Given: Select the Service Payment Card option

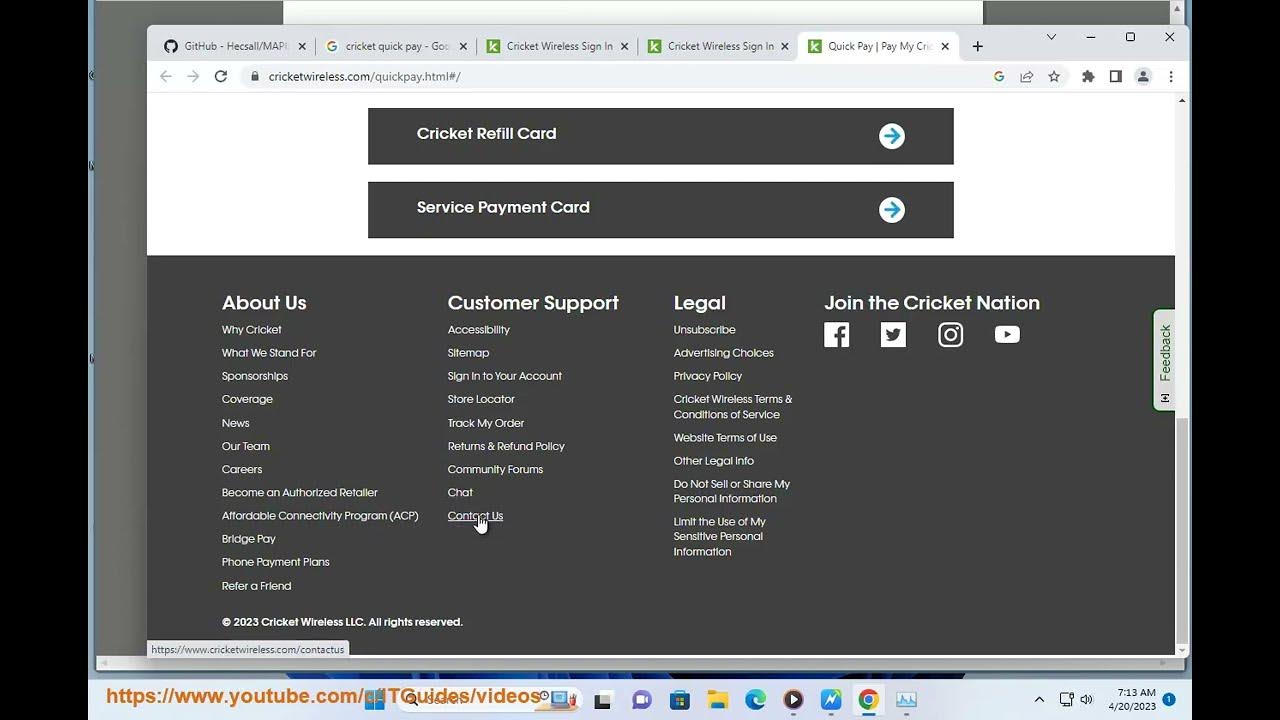Looking at the screenshot, I should (661, 210).
